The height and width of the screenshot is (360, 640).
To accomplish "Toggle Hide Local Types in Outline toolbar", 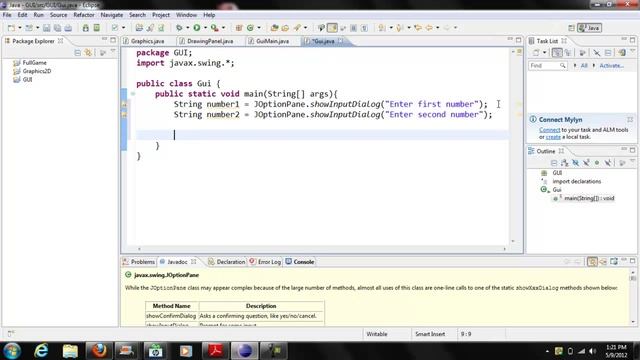I will coord(608,163).
